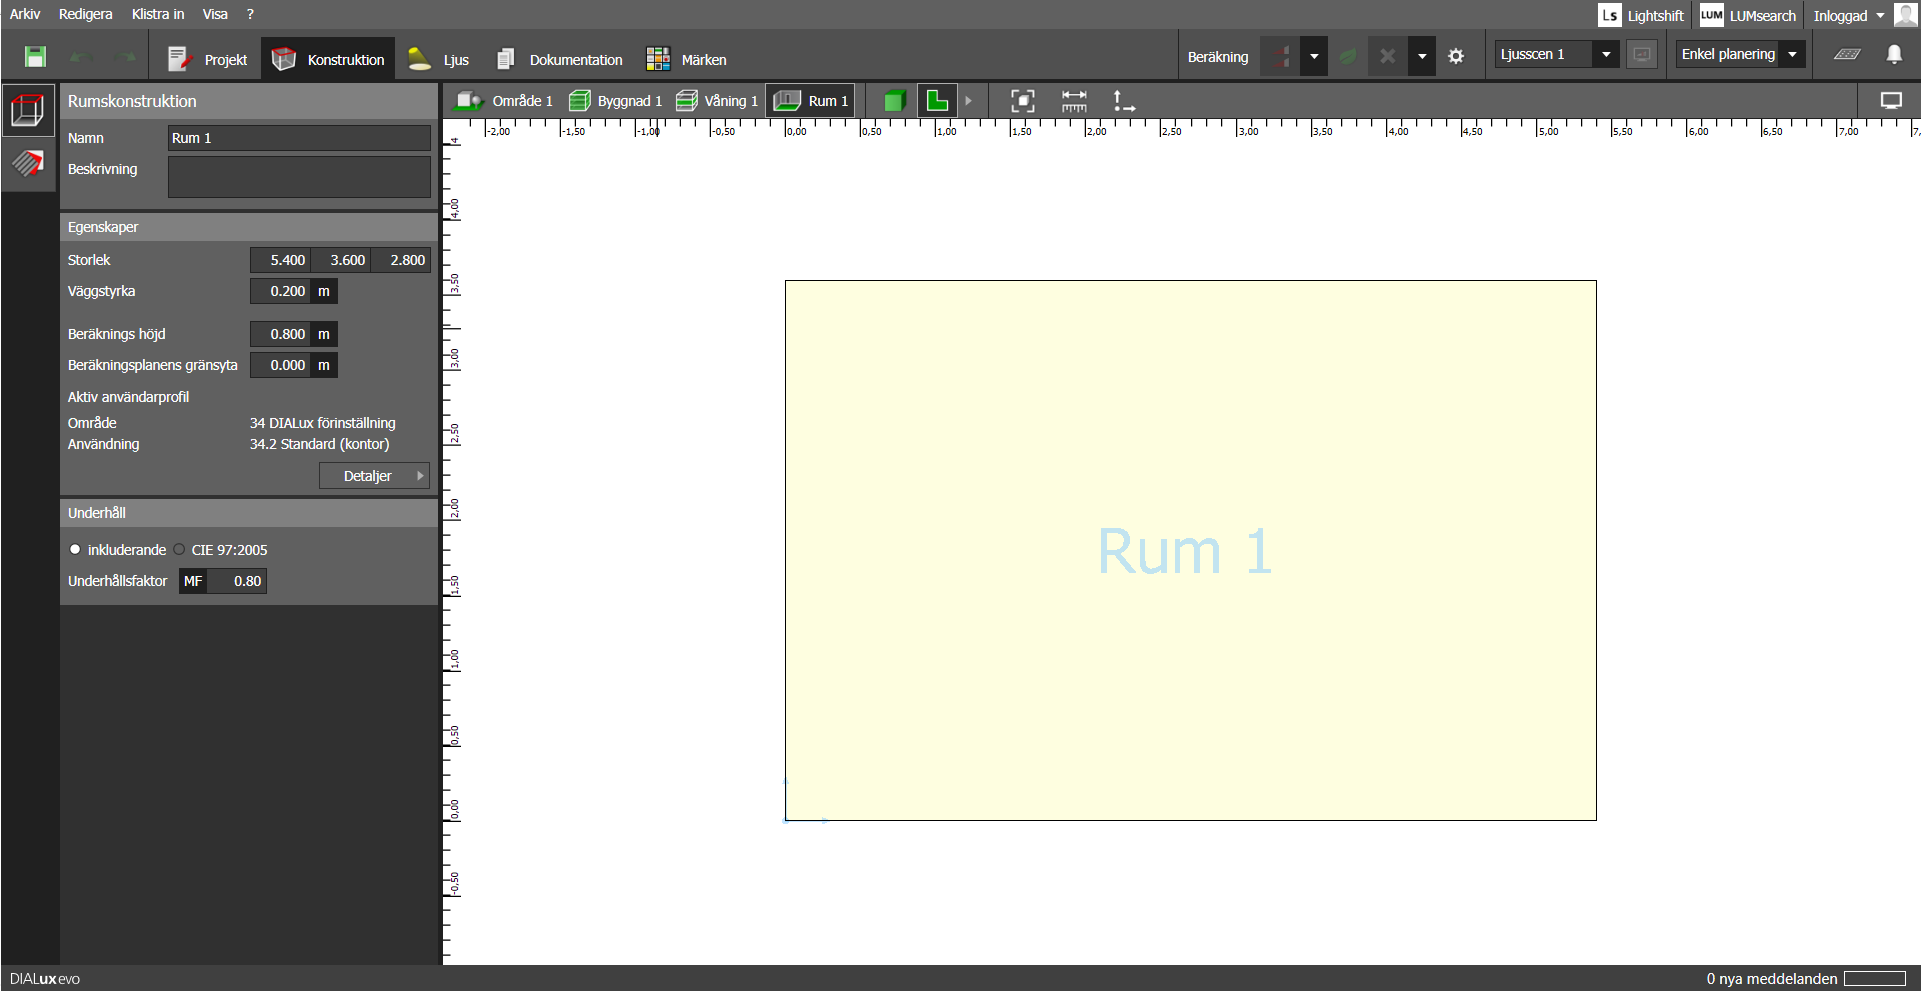Screen dimensions: 1921x991
Task: Navigate to Område 1 in breadcrumb
Action: (x=503, y=100)
